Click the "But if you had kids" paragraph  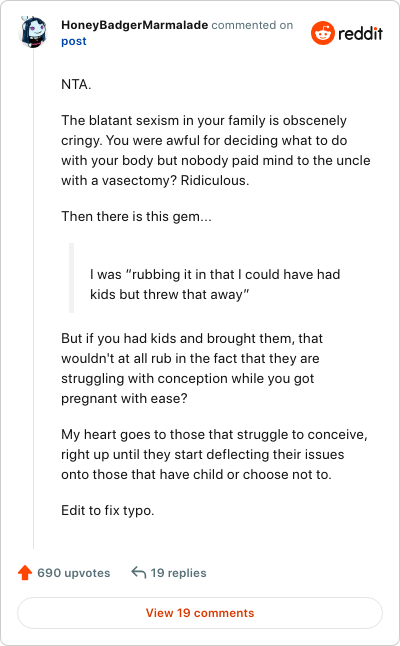[x=192, y=368]
